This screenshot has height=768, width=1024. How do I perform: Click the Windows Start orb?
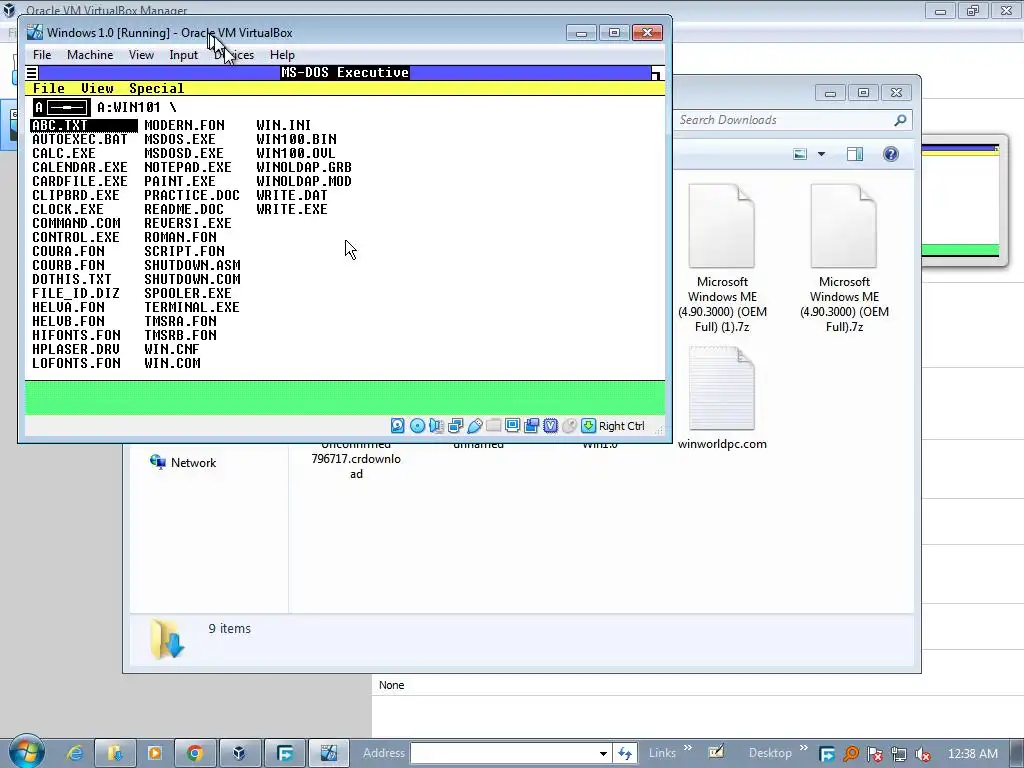[26, 752]
